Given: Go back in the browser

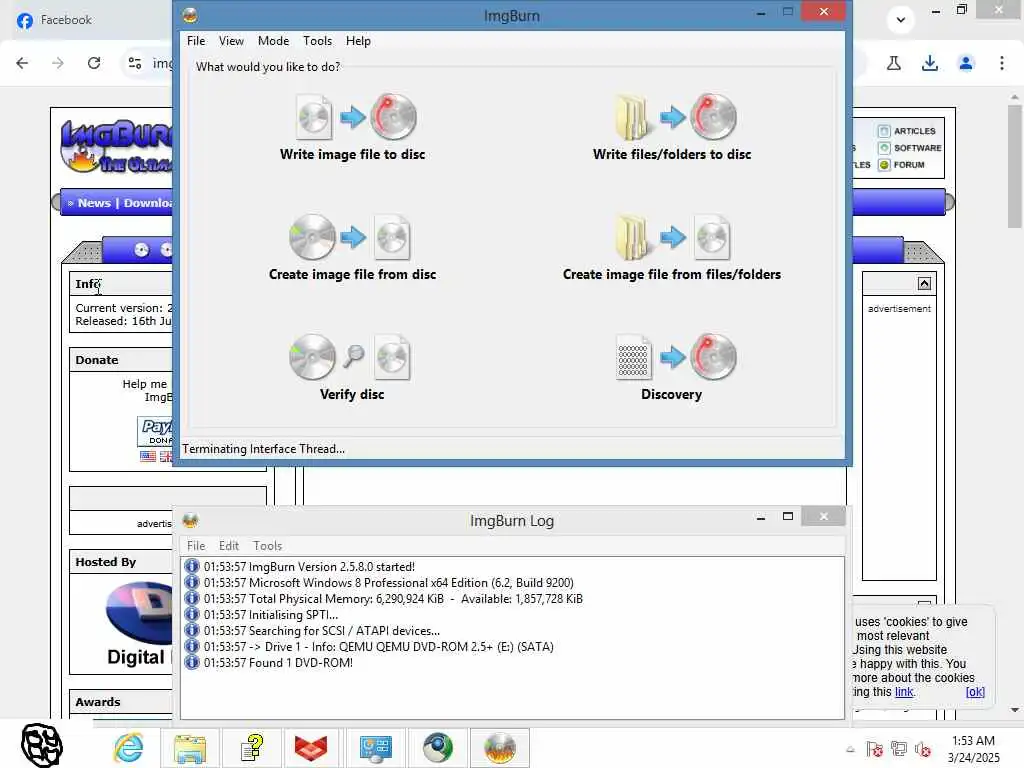Looking at the screenshot, I should tap(22, 63).
